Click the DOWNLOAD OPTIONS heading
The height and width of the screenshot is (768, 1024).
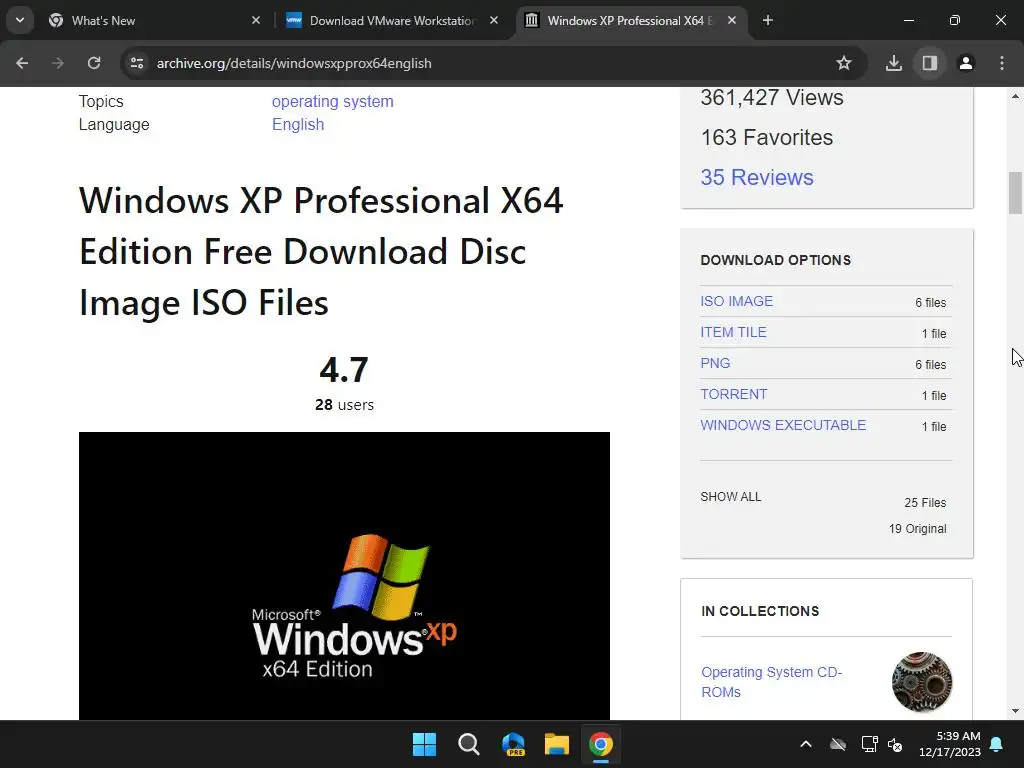(x=776, y=260)
